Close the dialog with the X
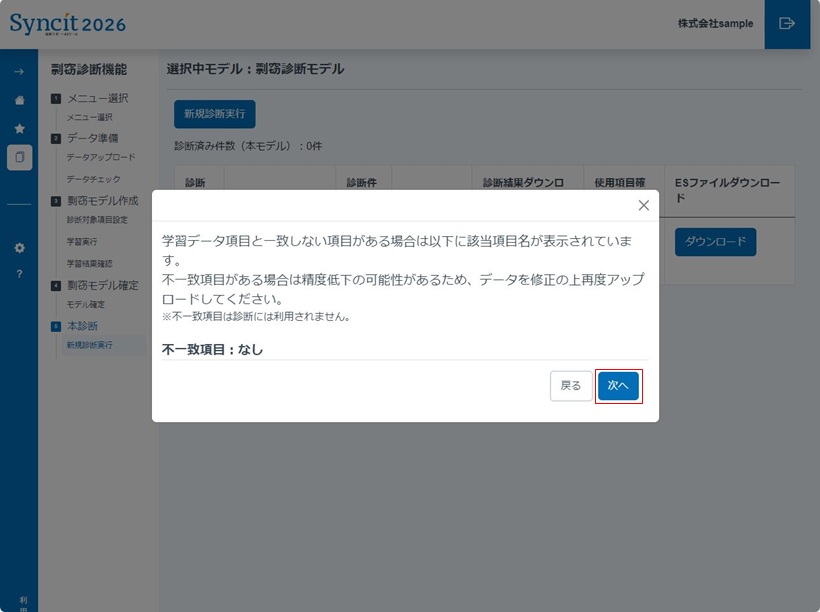Image resolution: width=820 pixels, height=612 pixels. [643, 205]
